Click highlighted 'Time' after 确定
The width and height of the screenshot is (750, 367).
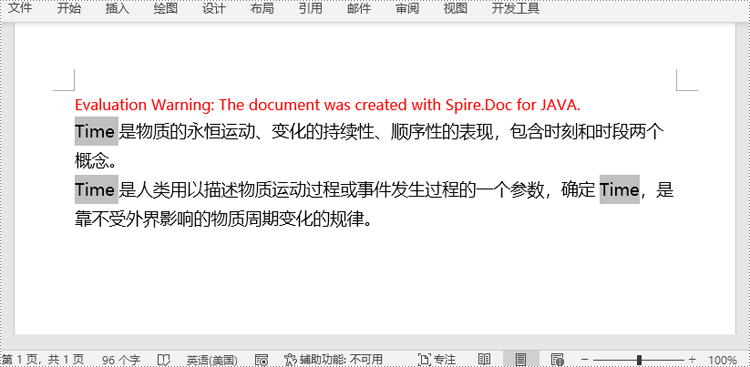tap(619, 189)
